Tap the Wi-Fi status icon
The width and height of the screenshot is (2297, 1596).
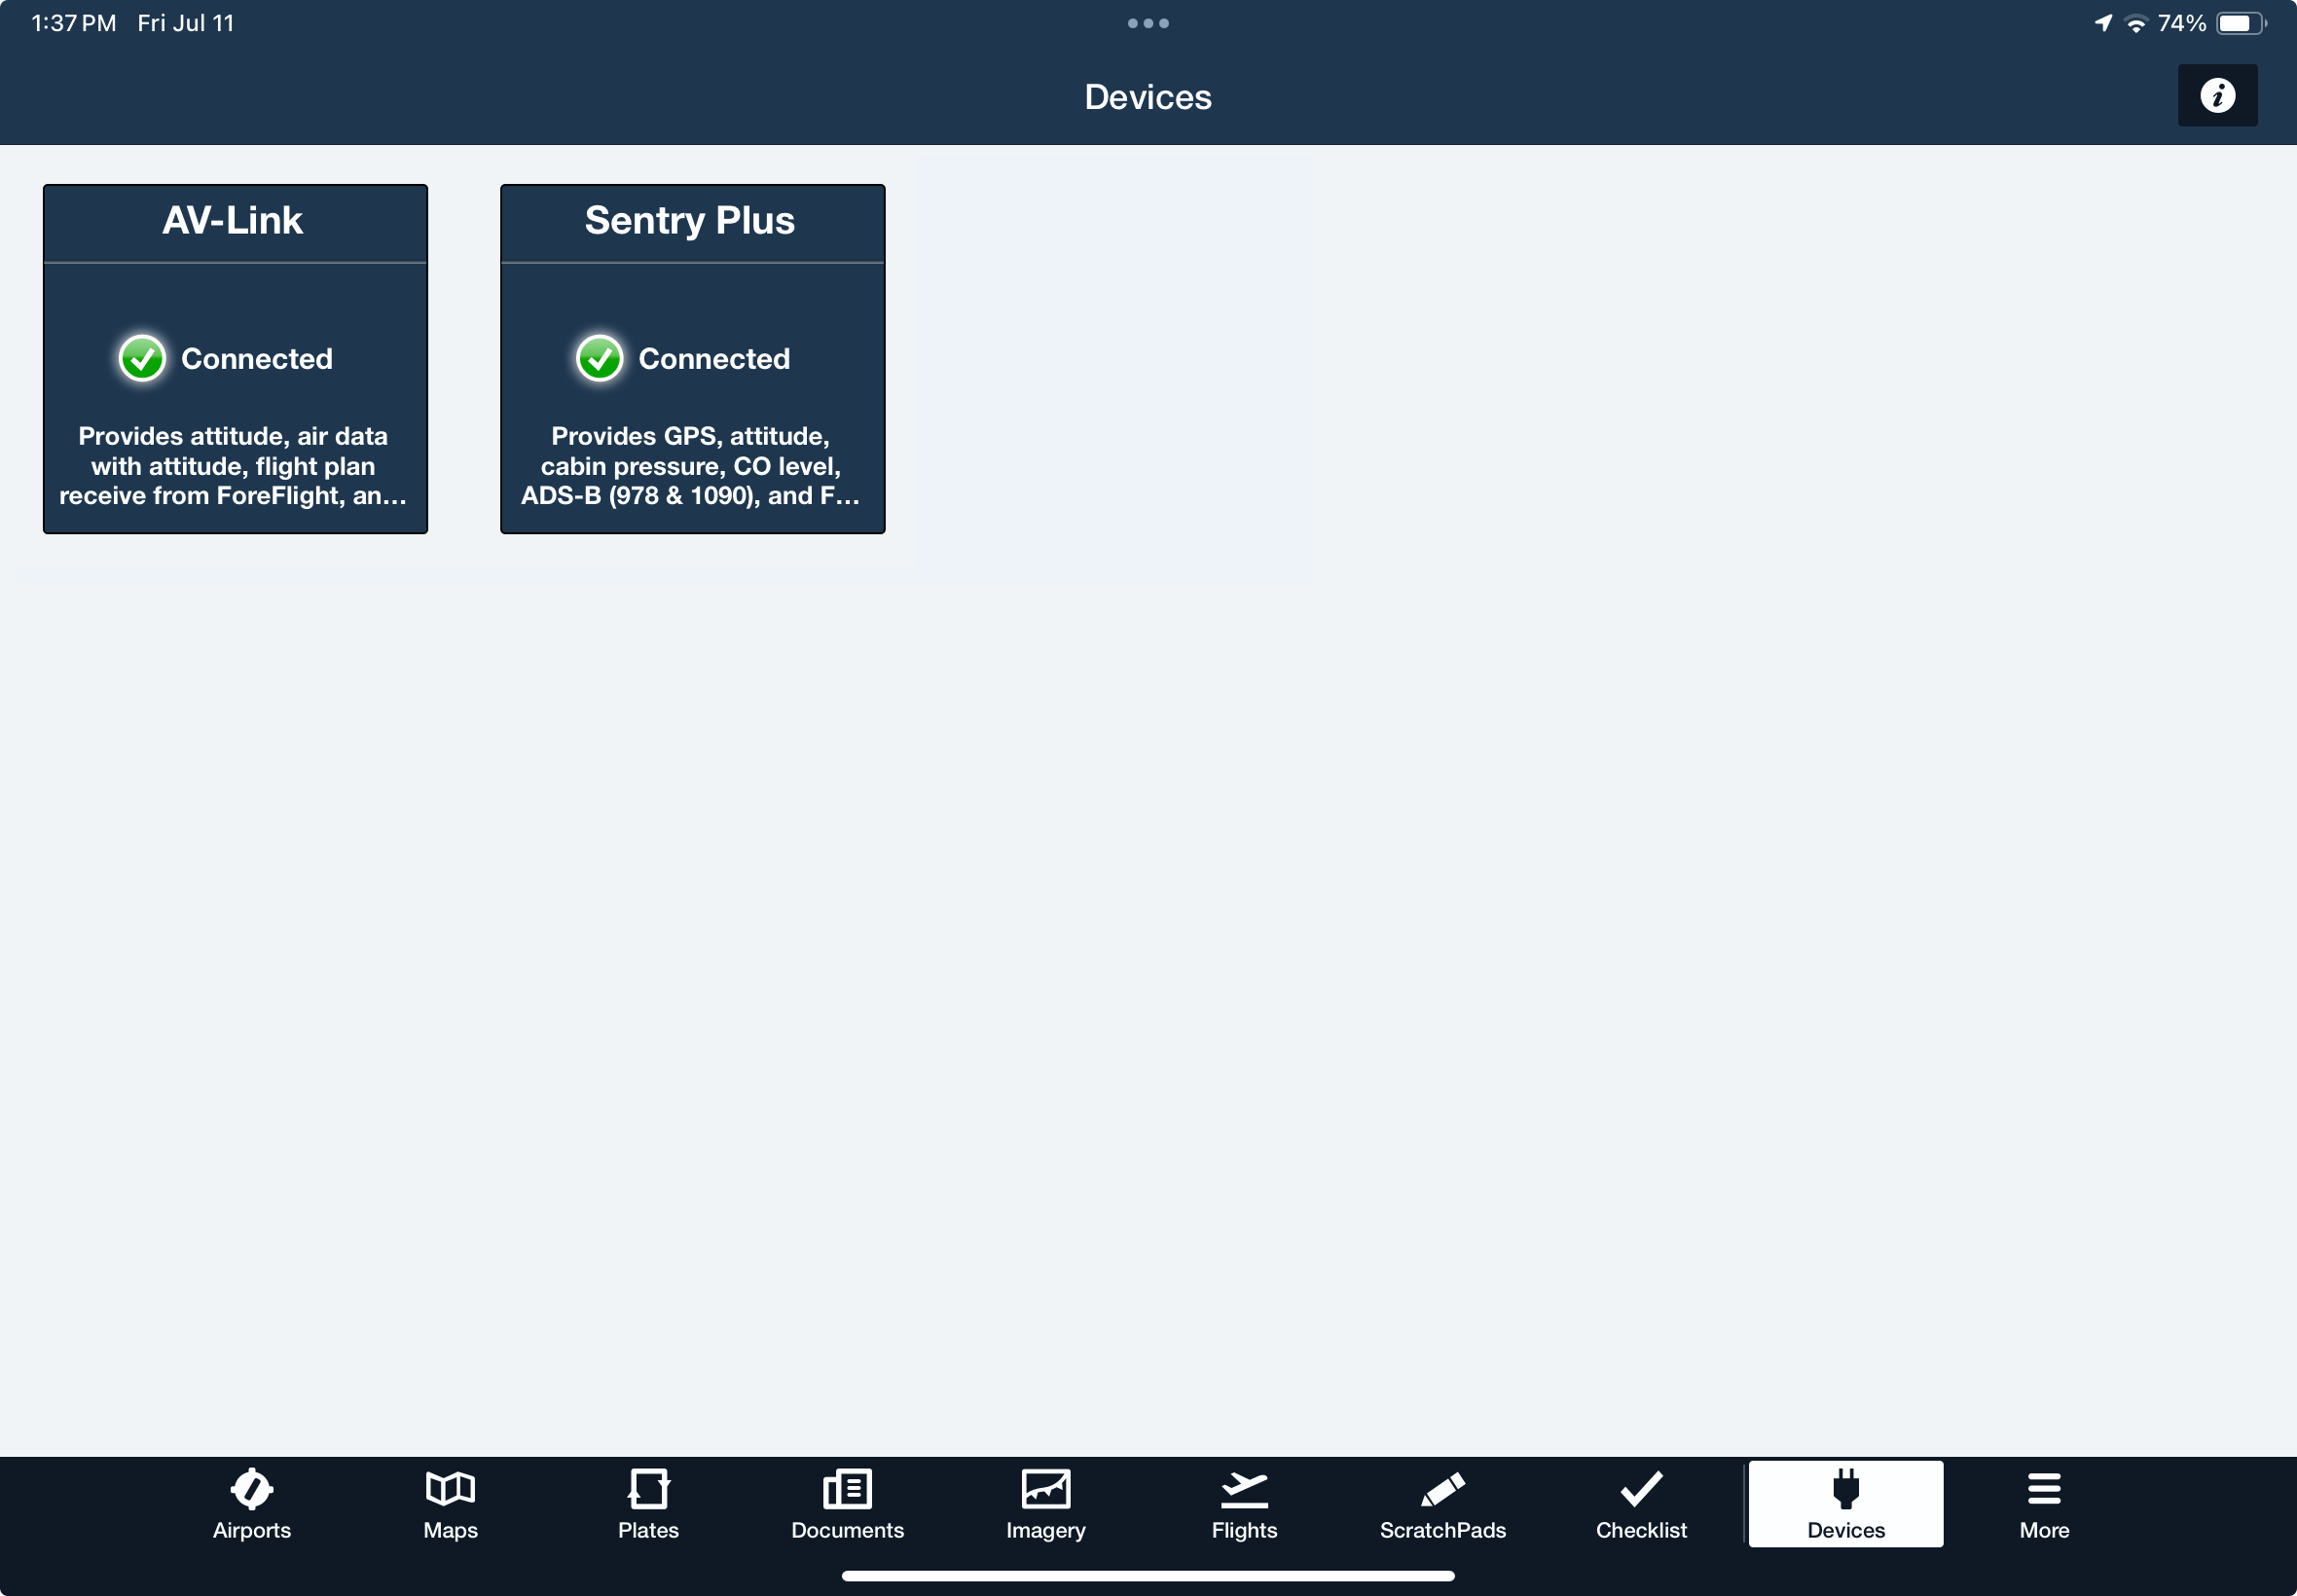(2135, 24)
